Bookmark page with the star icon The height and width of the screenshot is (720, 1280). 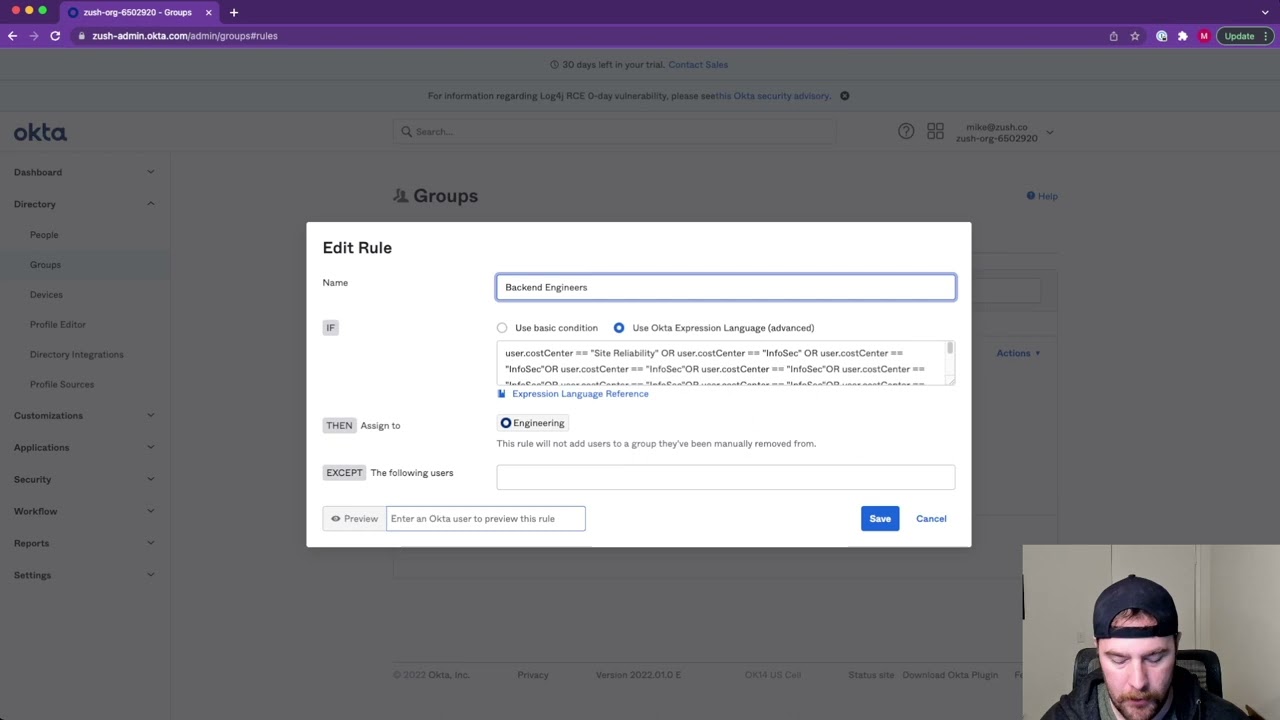point(1135,36)
